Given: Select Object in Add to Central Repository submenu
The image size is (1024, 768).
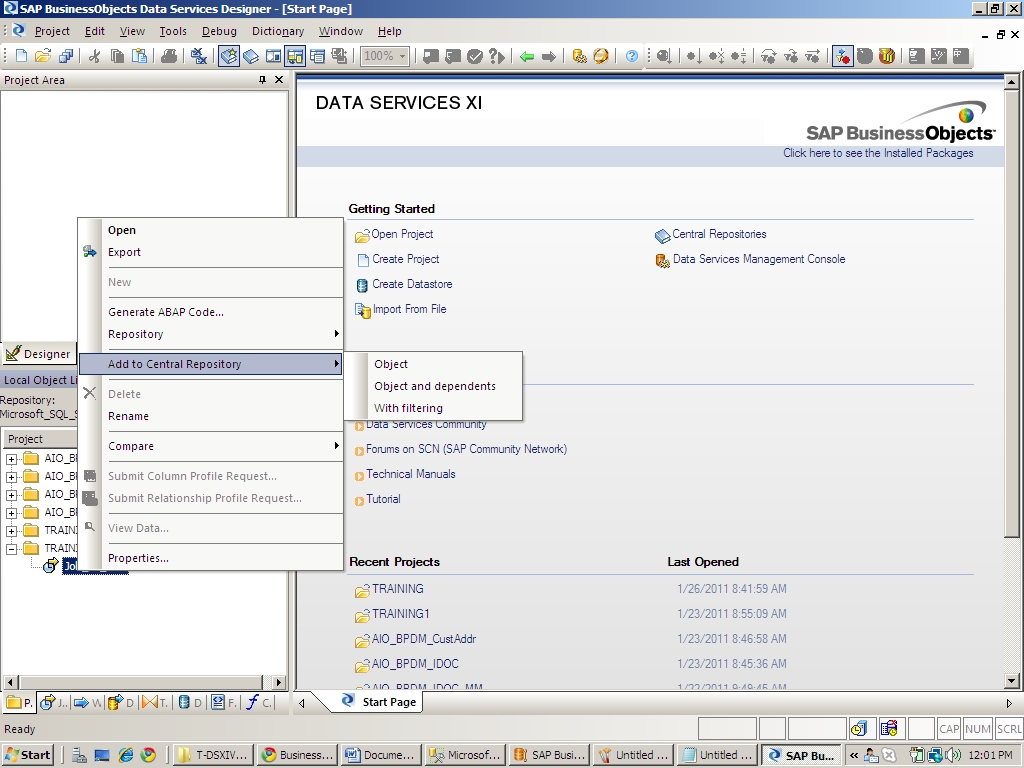Looking at the screenshot, I should 434,364.
